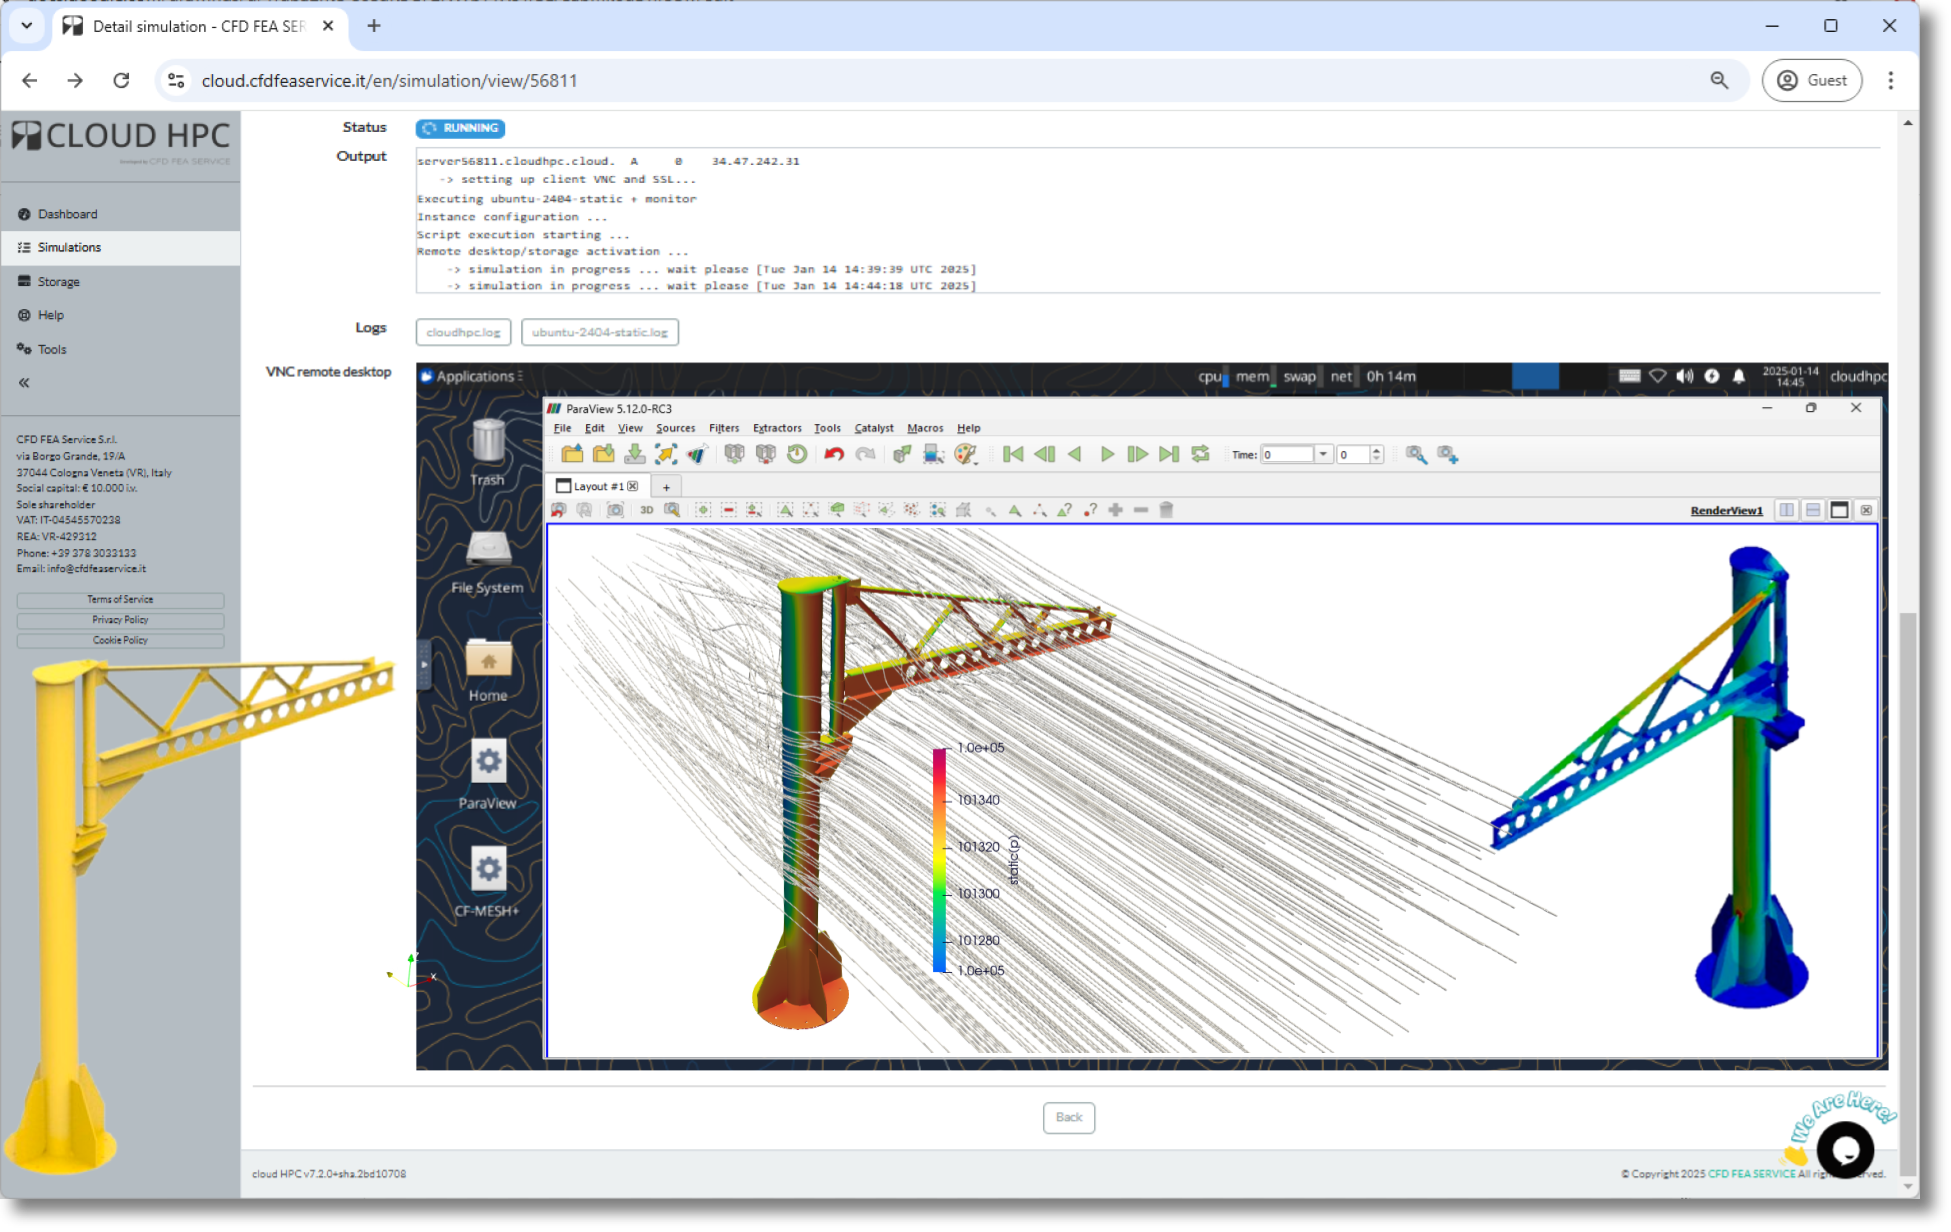
Task: Open the Applications menu in the VNC desktop
Action: (473, 376)
